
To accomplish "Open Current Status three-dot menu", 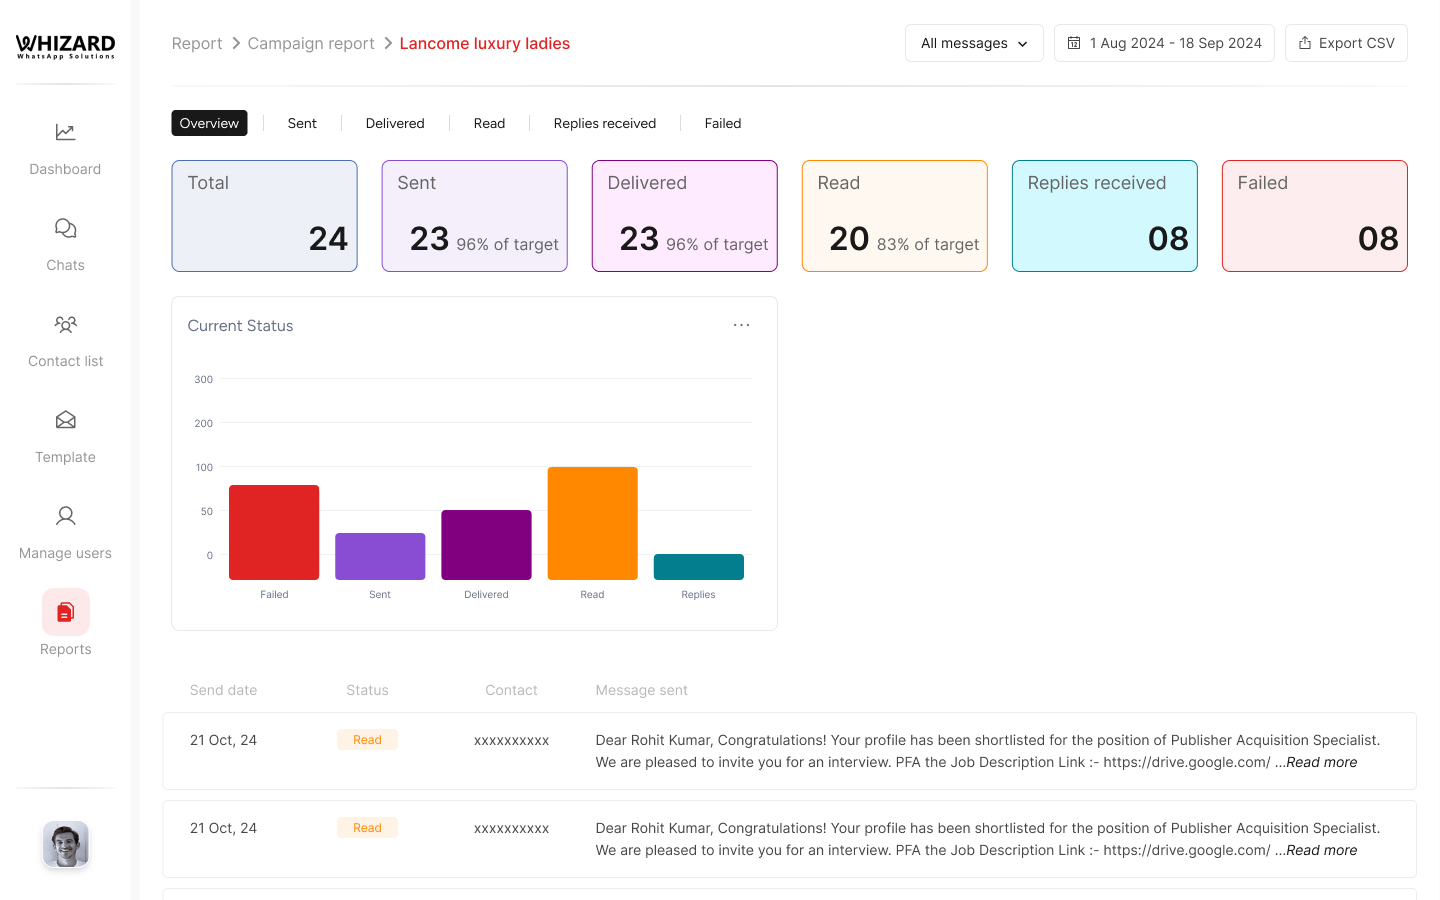I will point(741,325).
